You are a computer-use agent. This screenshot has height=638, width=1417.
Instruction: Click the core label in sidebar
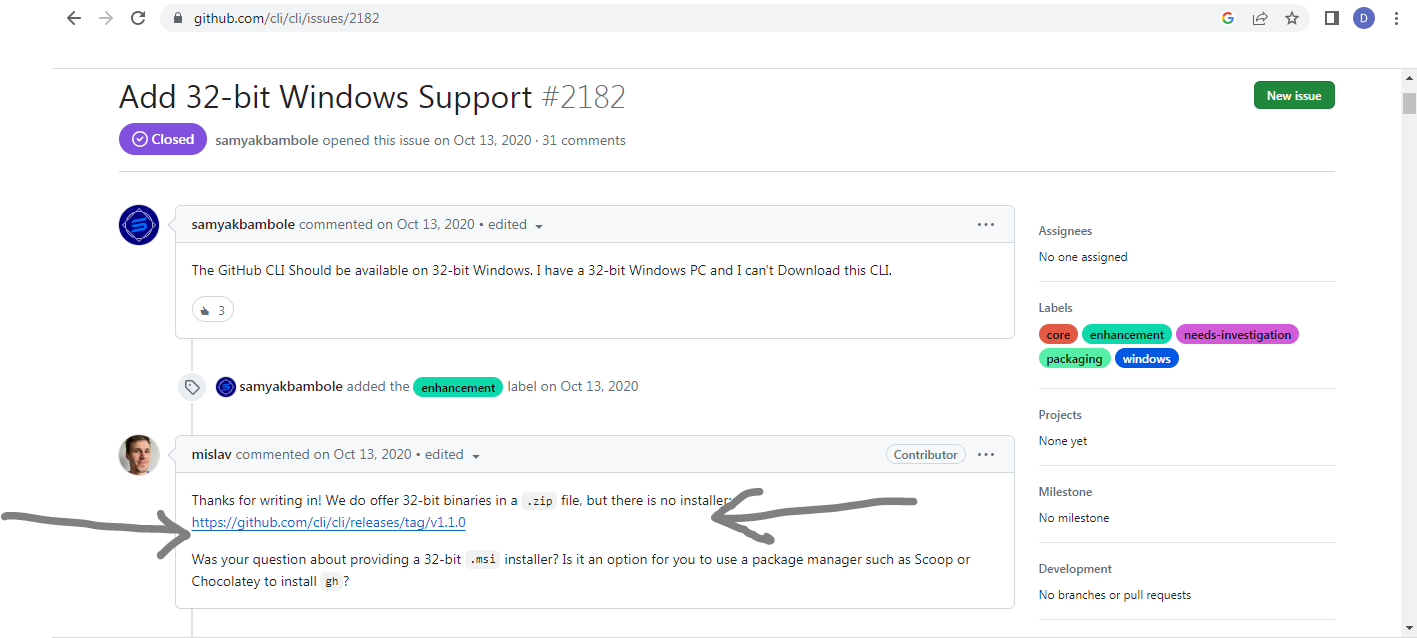(x=1058, y=335)
